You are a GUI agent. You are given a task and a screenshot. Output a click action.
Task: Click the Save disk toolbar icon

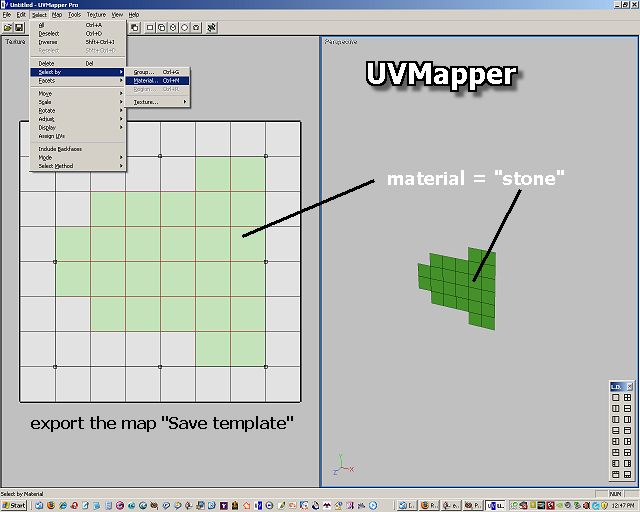[x=19, y=28]
